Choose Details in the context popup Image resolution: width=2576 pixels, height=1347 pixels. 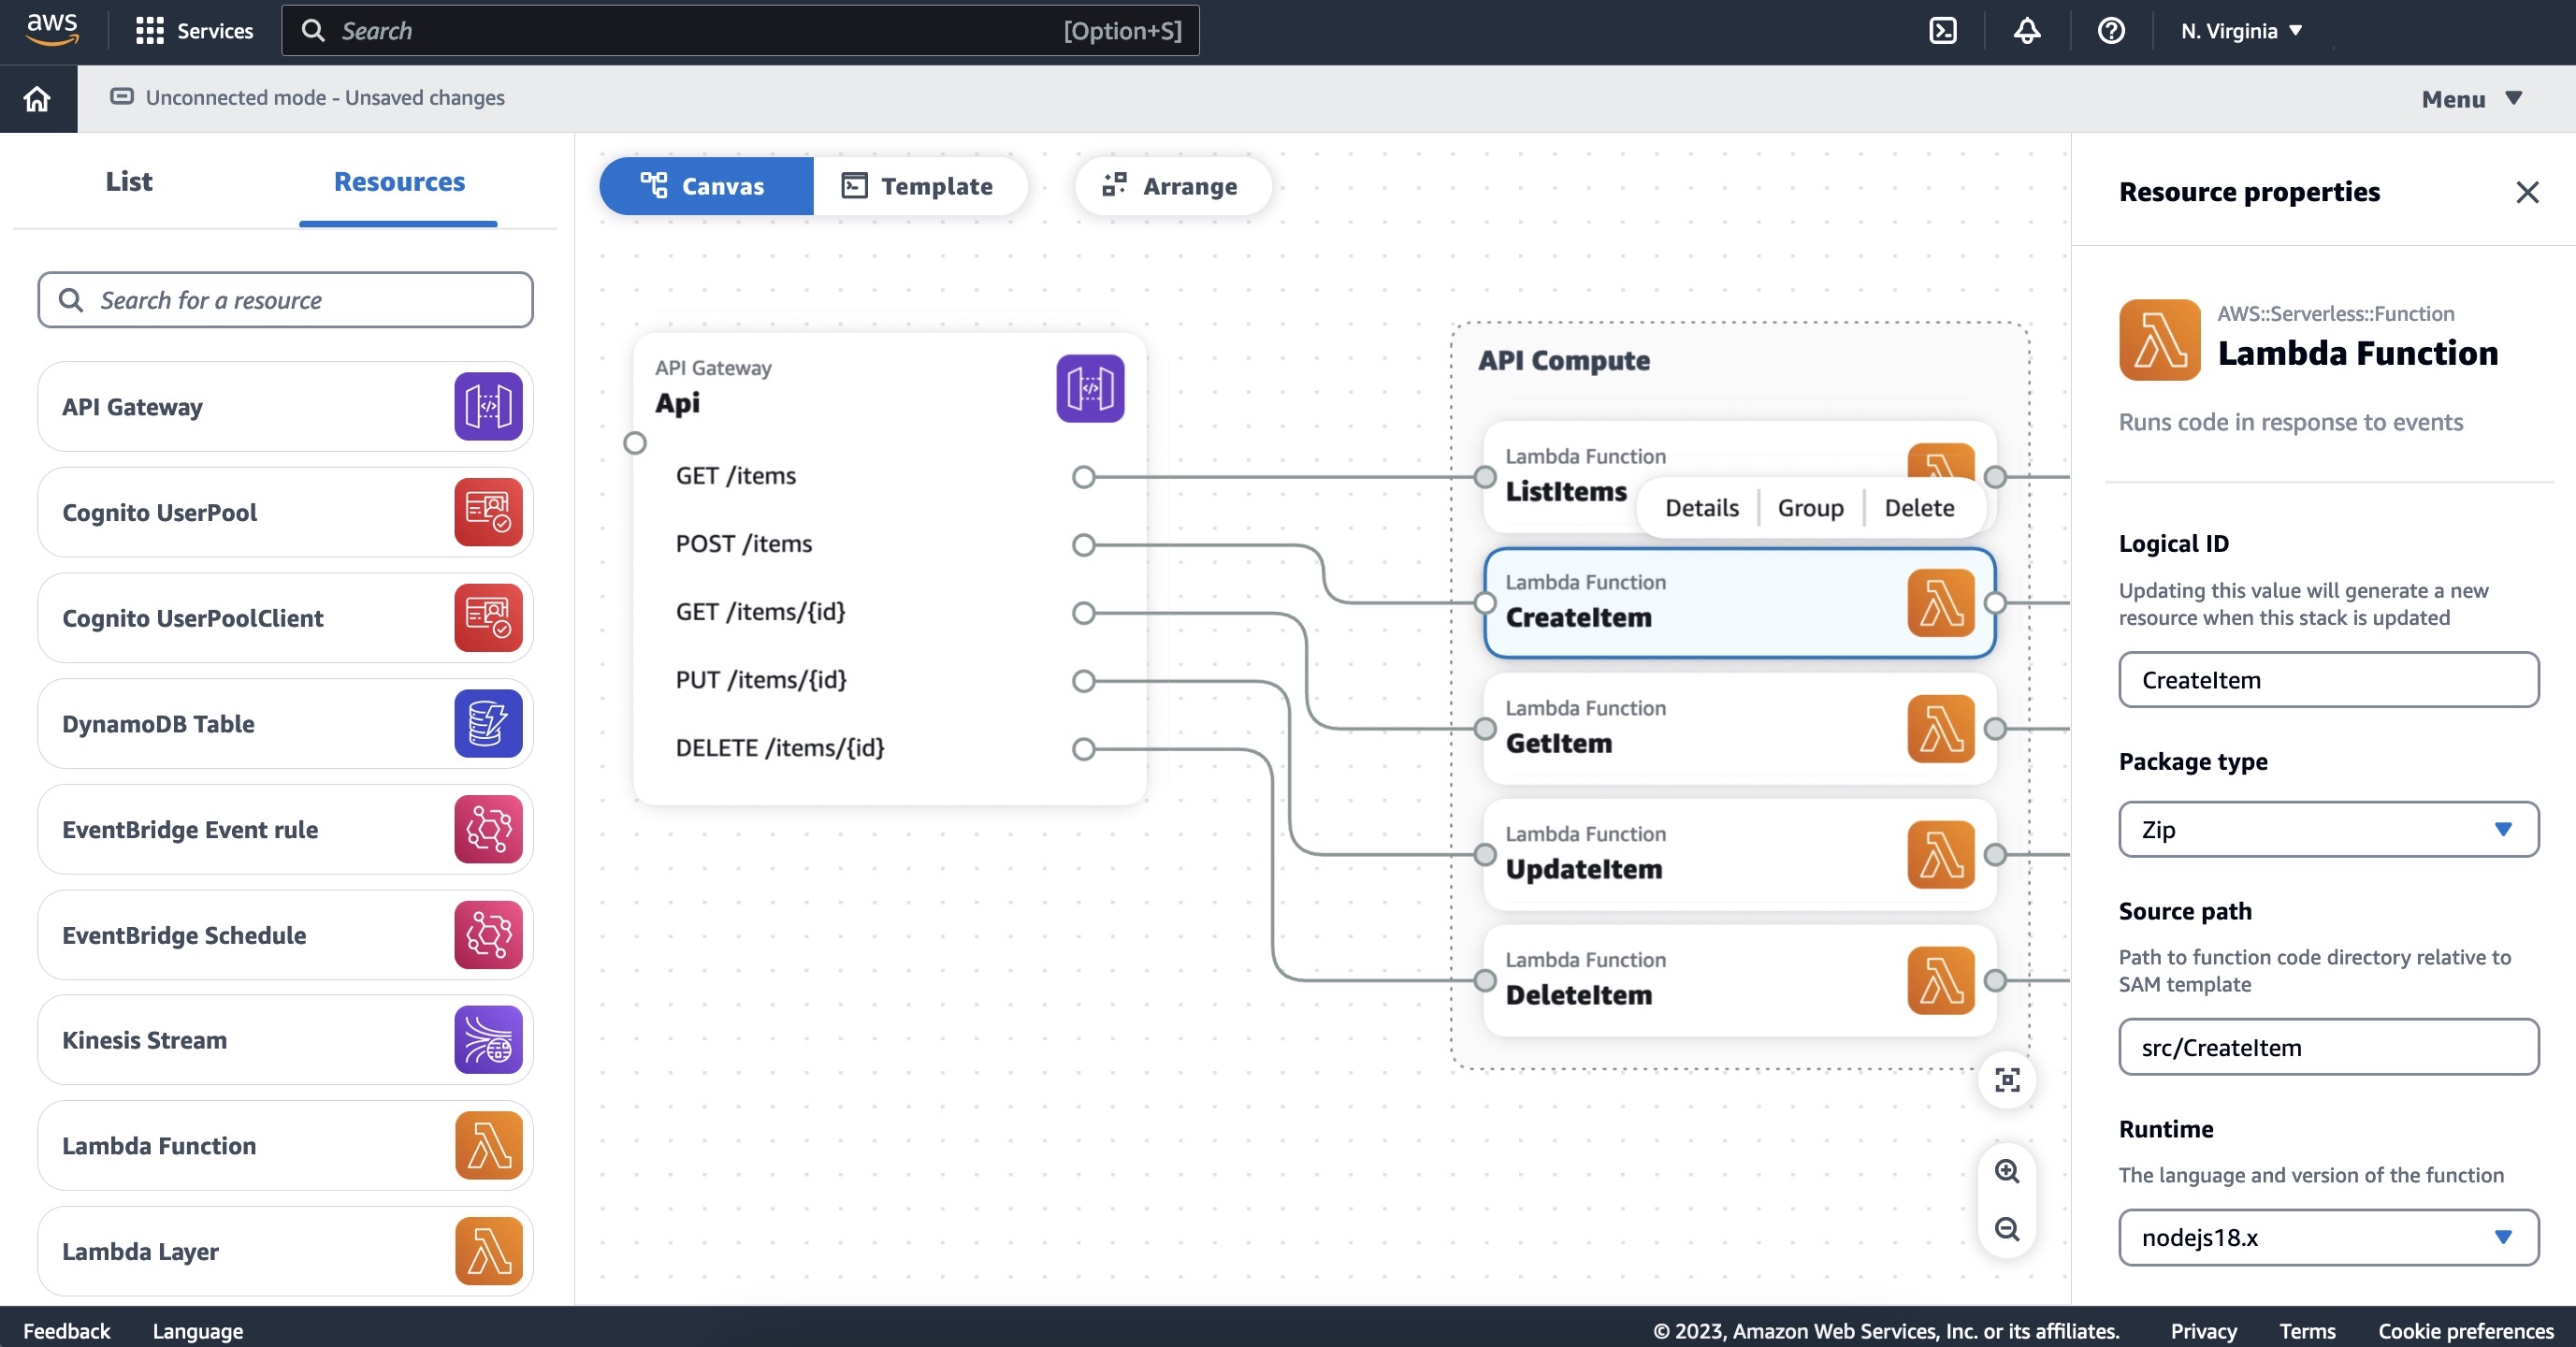1702,508
